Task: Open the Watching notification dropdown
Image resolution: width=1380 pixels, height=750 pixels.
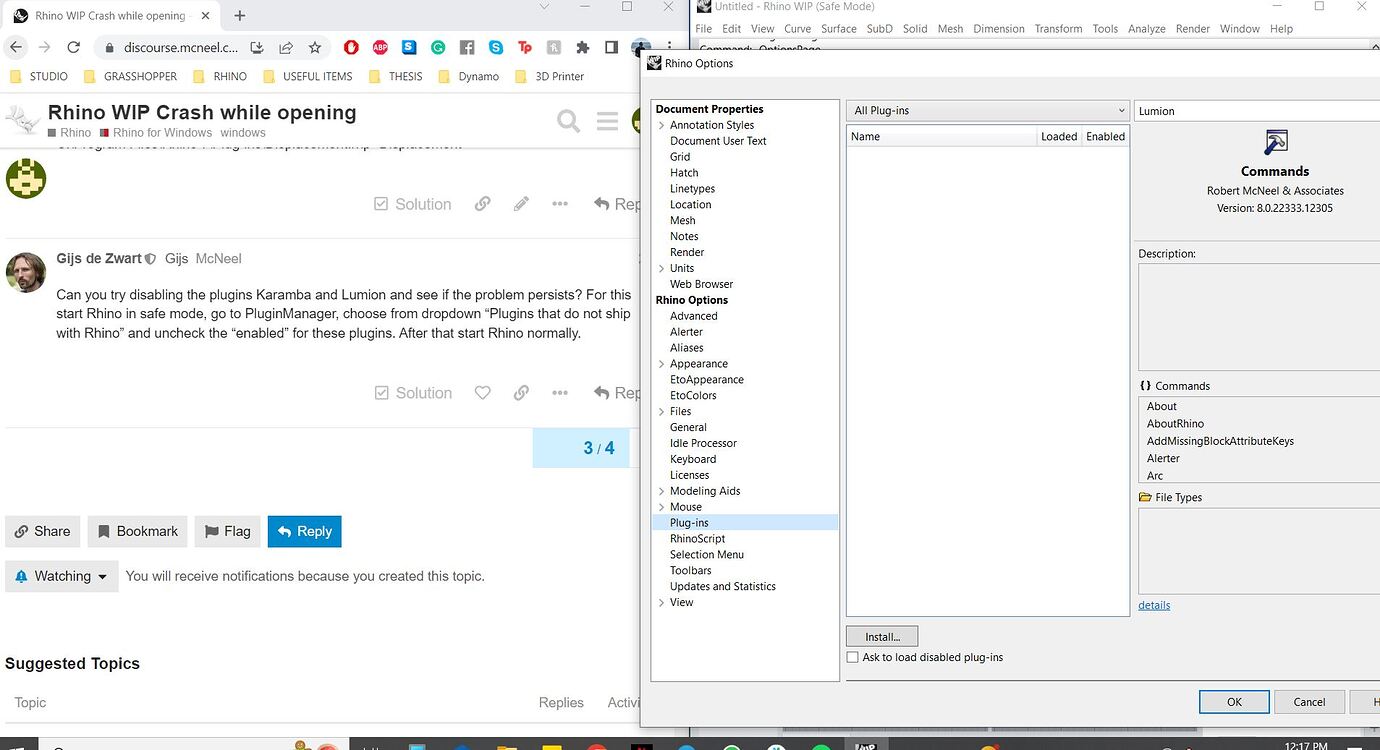Action: tap(61, 576)
